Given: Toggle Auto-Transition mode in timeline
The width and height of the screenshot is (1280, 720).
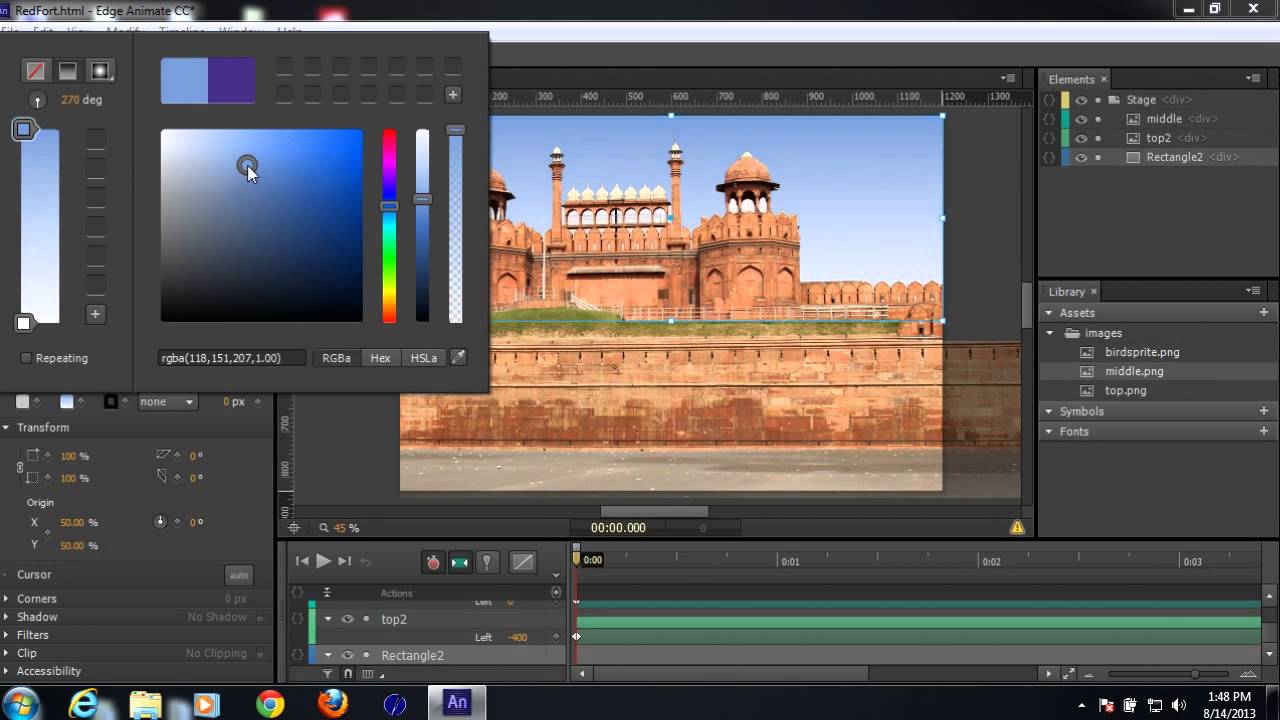Looking at the screenshot, I should coord(460,562).
